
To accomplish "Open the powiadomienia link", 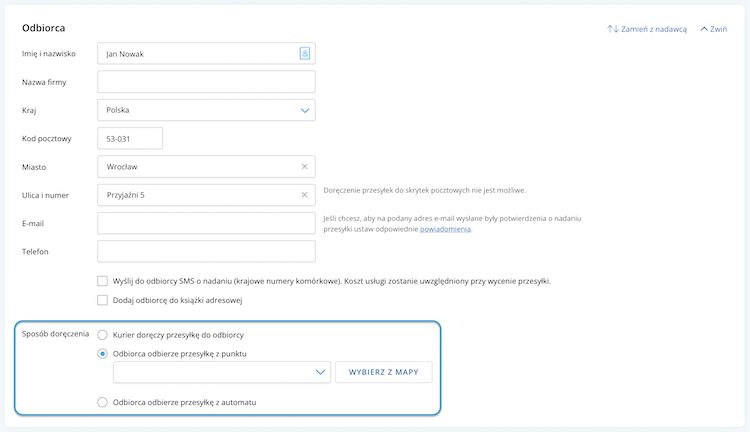I will 445,229.
